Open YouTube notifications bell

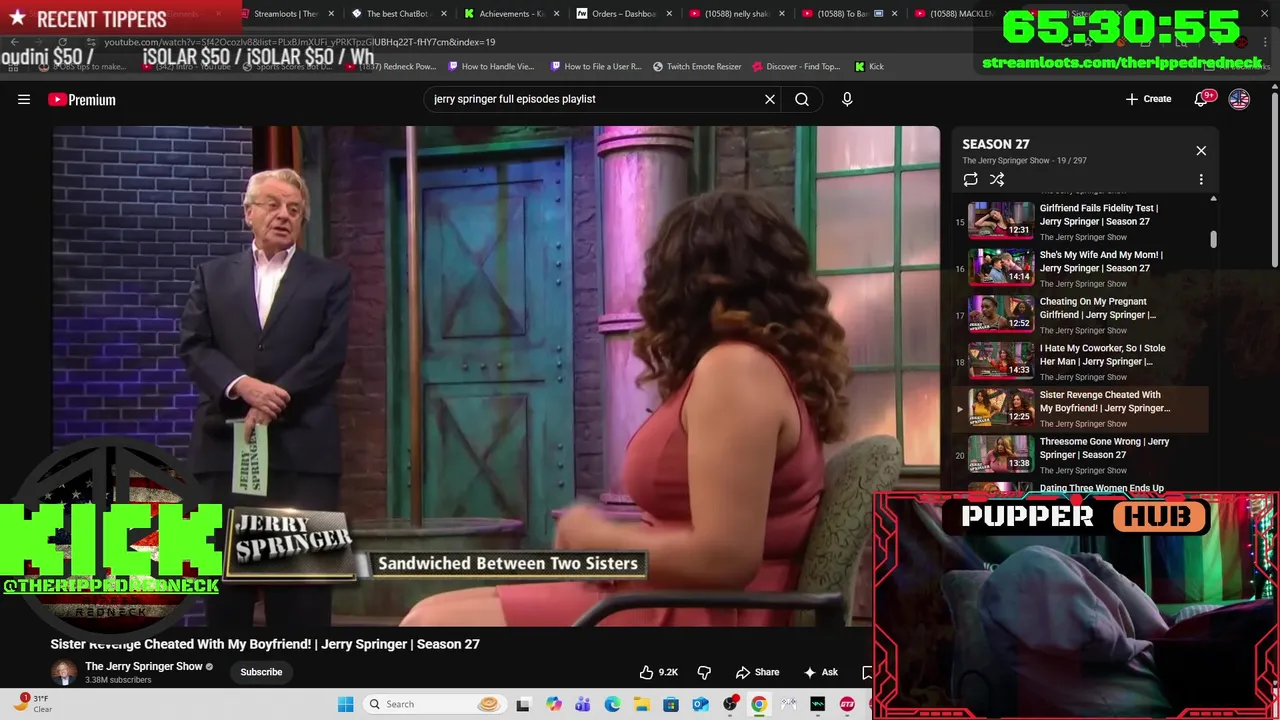[x=1202, y=99]
